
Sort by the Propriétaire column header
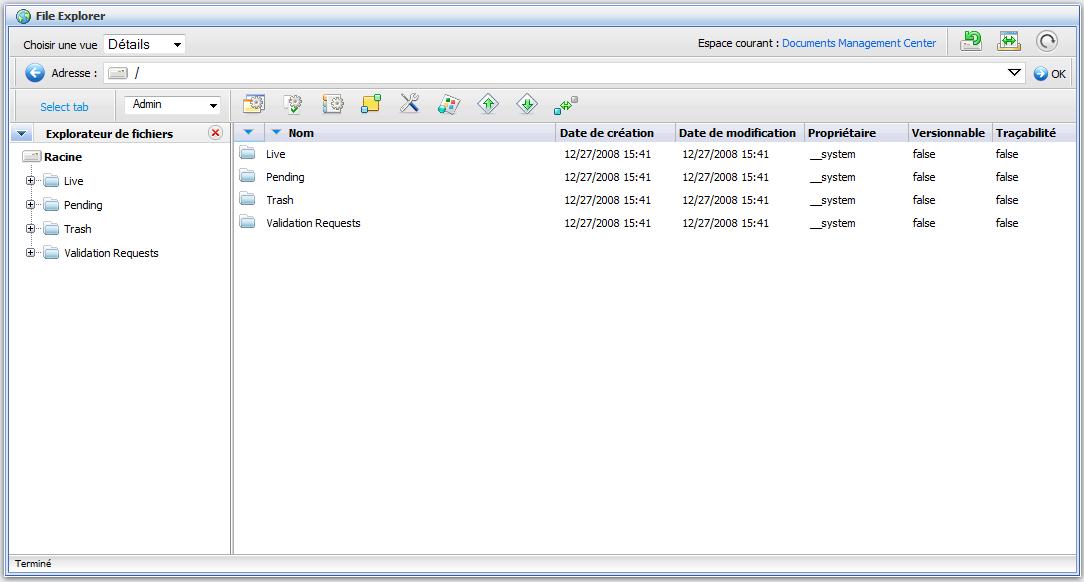[x=841, y=133]
